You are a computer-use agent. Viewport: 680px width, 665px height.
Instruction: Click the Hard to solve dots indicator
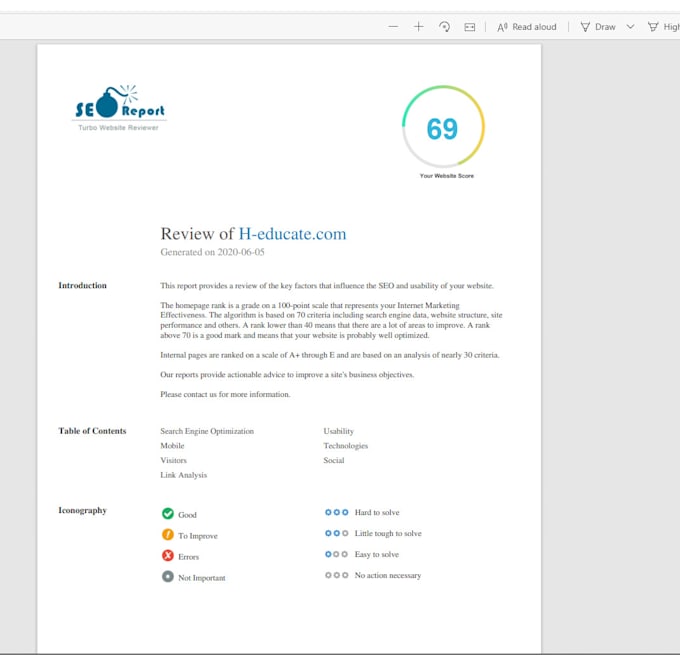click(336, 512)
